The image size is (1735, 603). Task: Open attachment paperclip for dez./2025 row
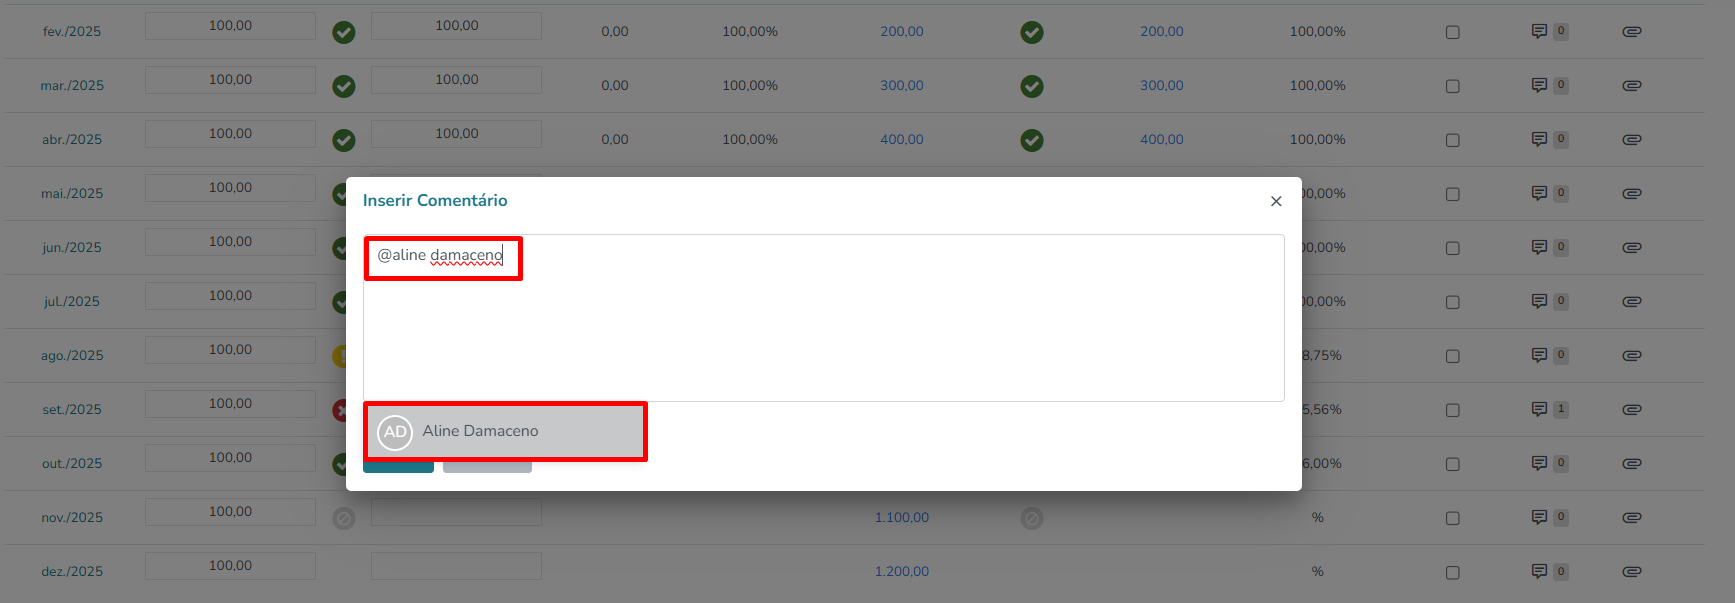click(1632, 571)
